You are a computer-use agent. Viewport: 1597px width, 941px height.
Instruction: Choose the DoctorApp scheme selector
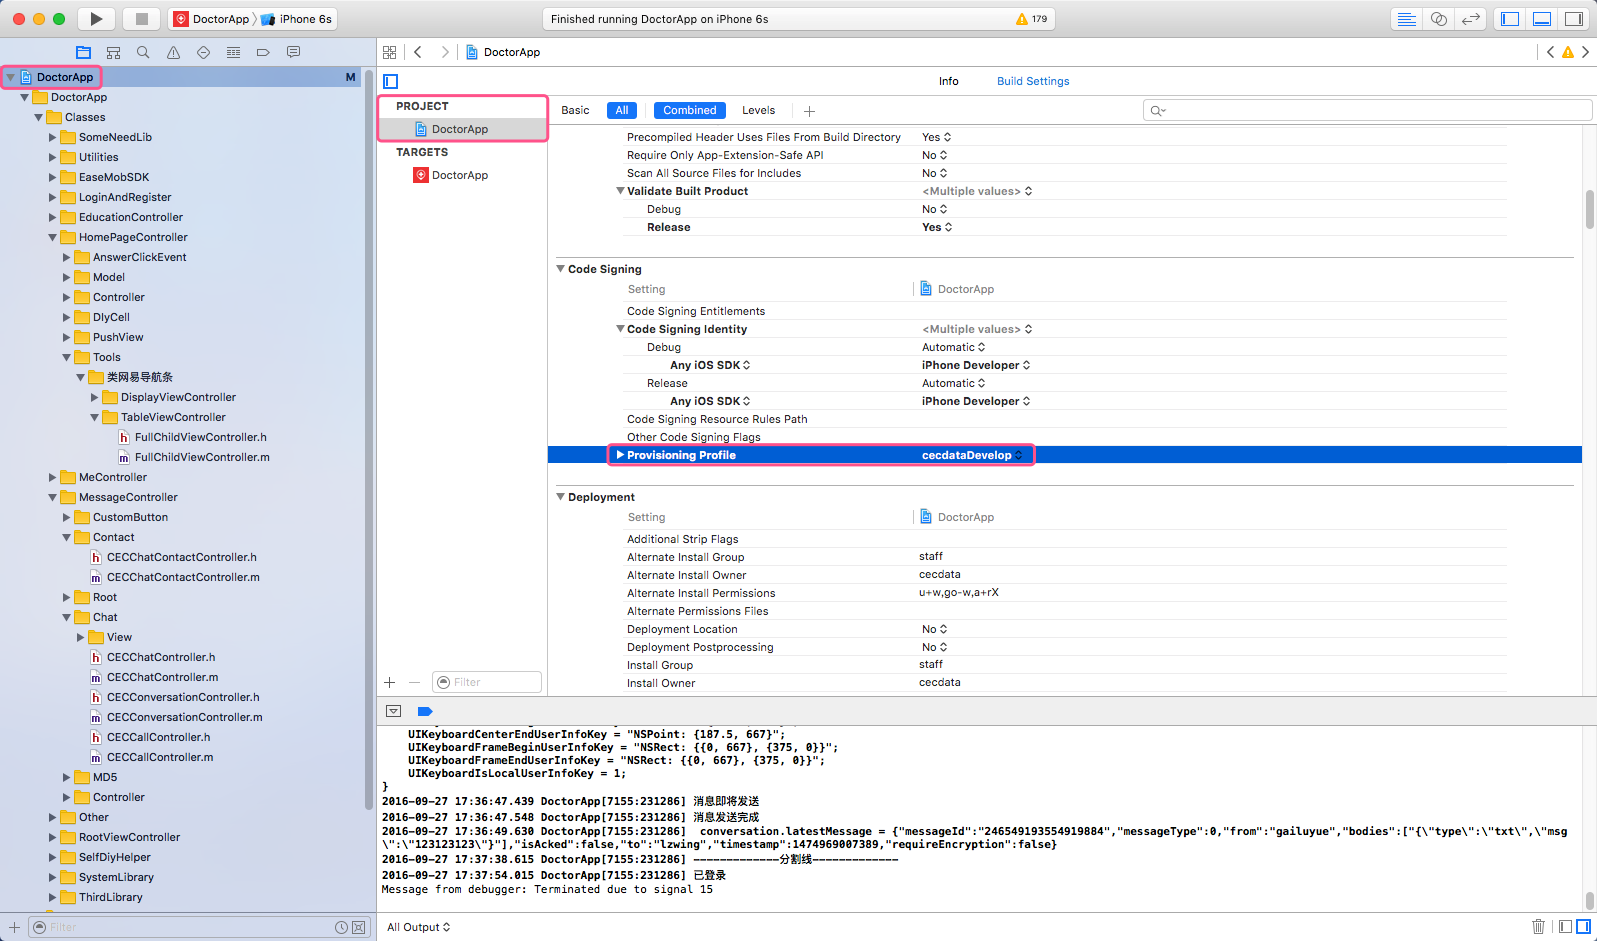(x=212, y=19)
